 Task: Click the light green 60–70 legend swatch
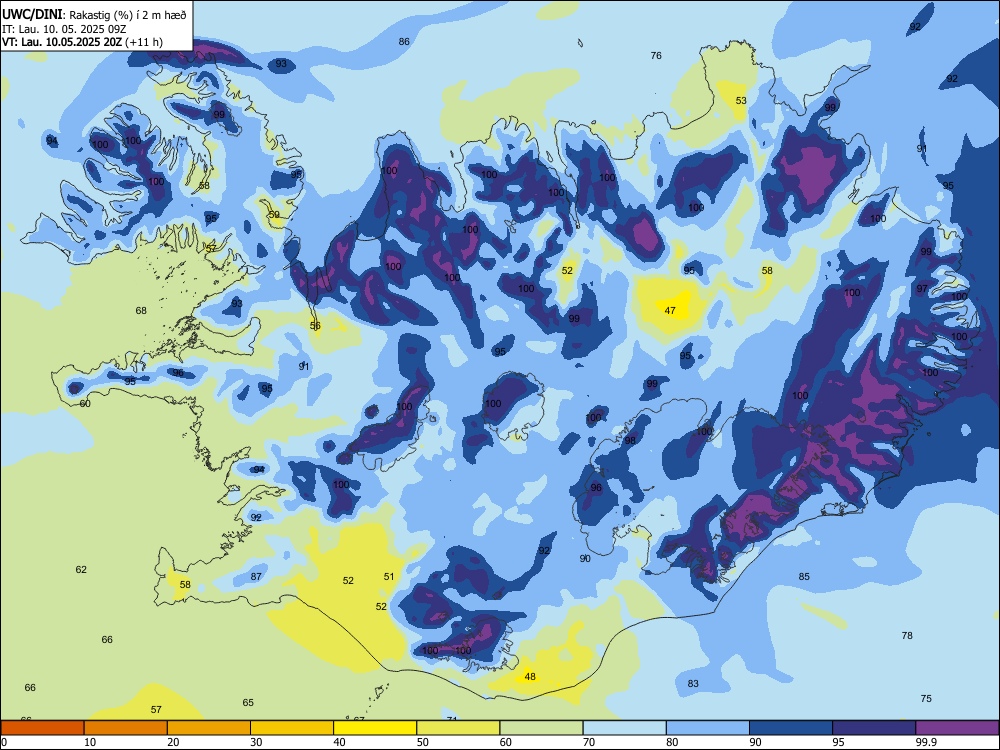(x=541, y=728)
